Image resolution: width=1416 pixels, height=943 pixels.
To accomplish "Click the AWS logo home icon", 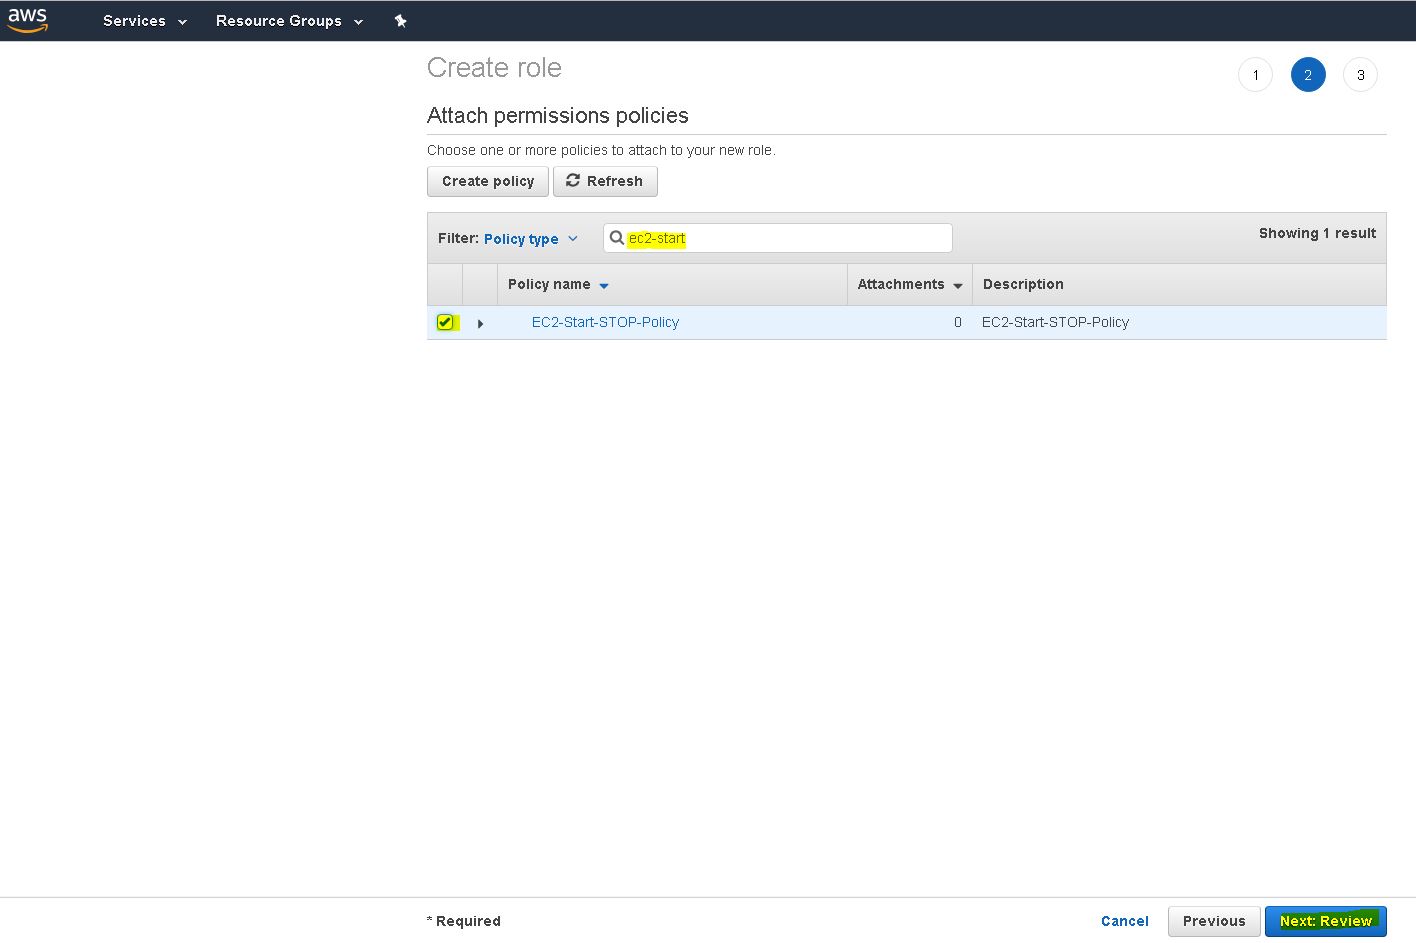I will pyautogui.click(x=28, y=20).
